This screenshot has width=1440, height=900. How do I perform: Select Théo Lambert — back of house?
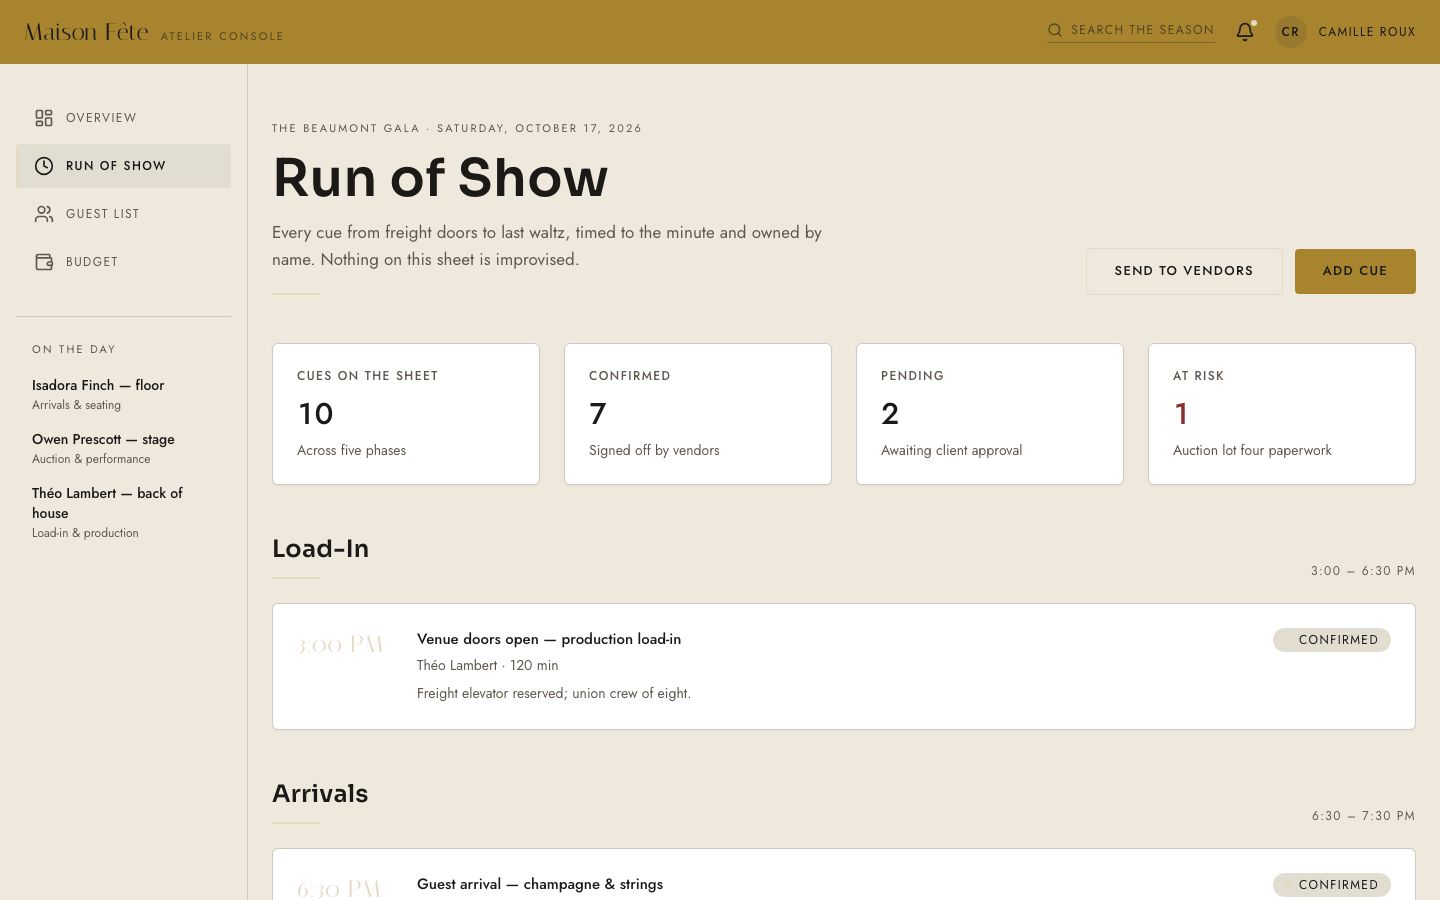123,512
